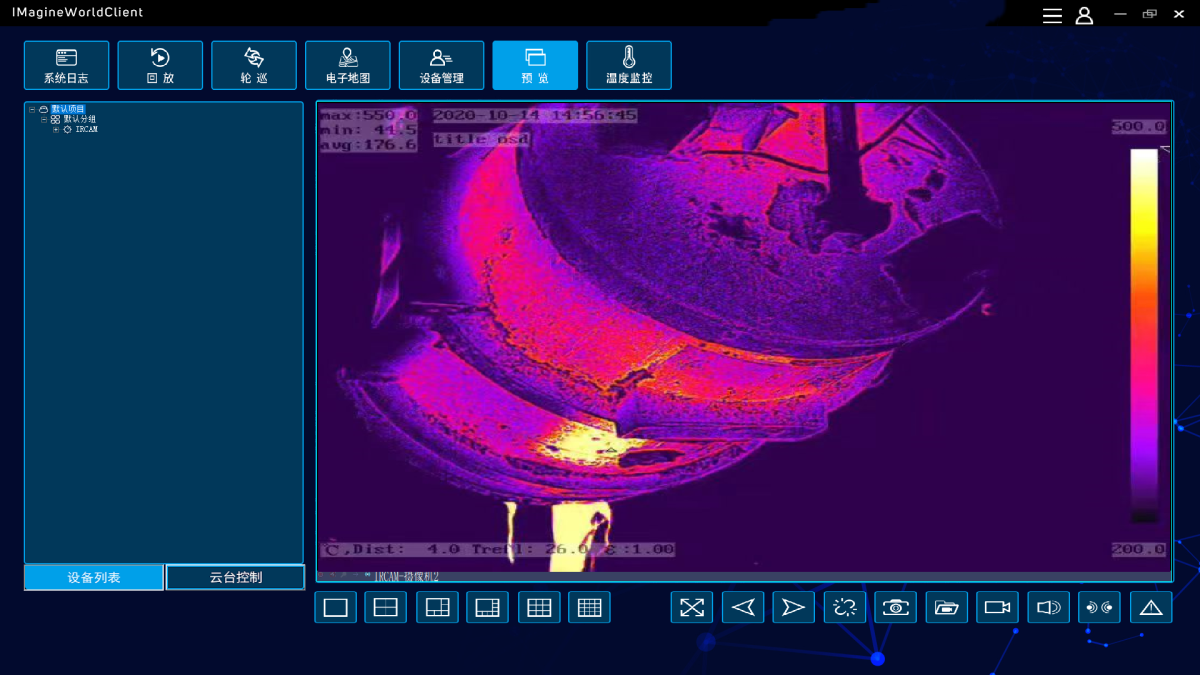Switch to the 设备列表 tab
The height and width of the screenshot is (675, 1200).
point(94,577)
